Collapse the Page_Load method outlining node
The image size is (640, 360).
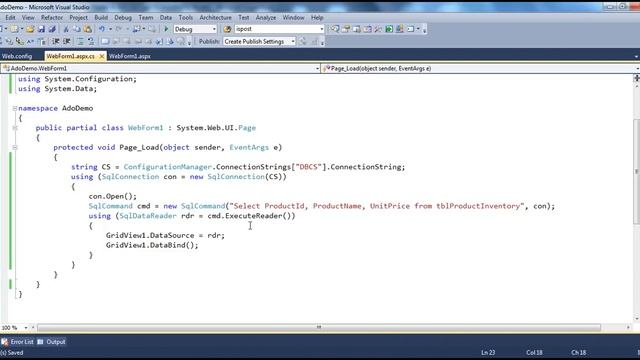15,147
